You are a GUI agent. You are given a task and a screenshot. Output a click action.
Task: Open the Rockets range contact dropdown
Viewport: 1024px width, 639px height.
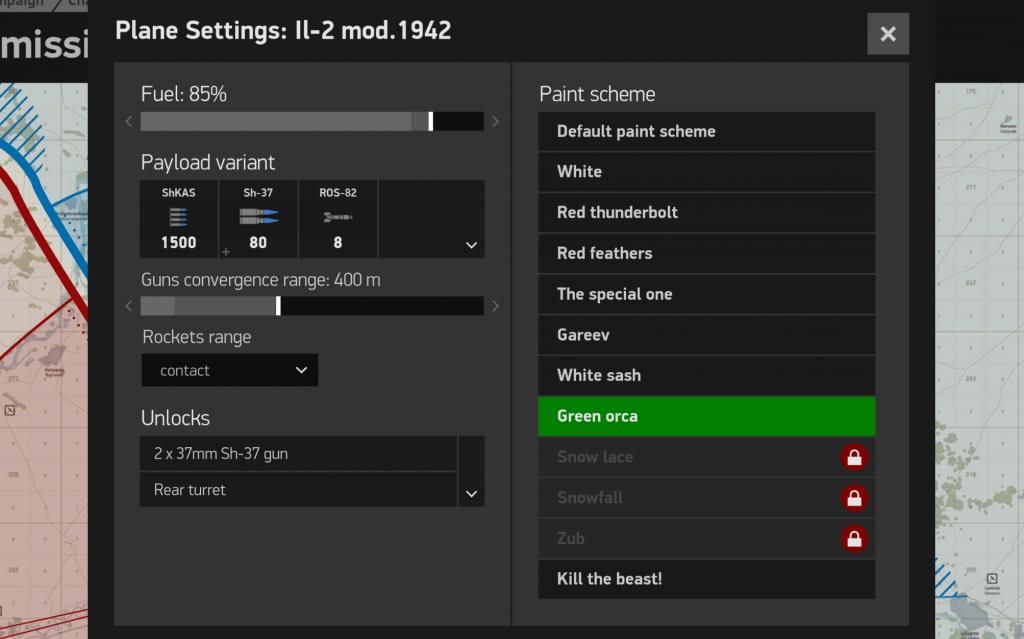coord(230,370)
